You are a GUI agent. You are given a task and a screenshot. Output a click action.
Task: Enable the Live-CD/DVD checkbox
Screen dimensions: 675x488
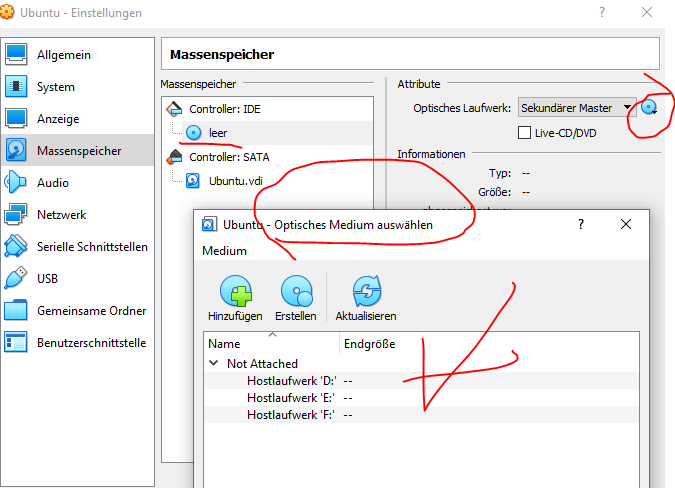[x=524, y=133]
